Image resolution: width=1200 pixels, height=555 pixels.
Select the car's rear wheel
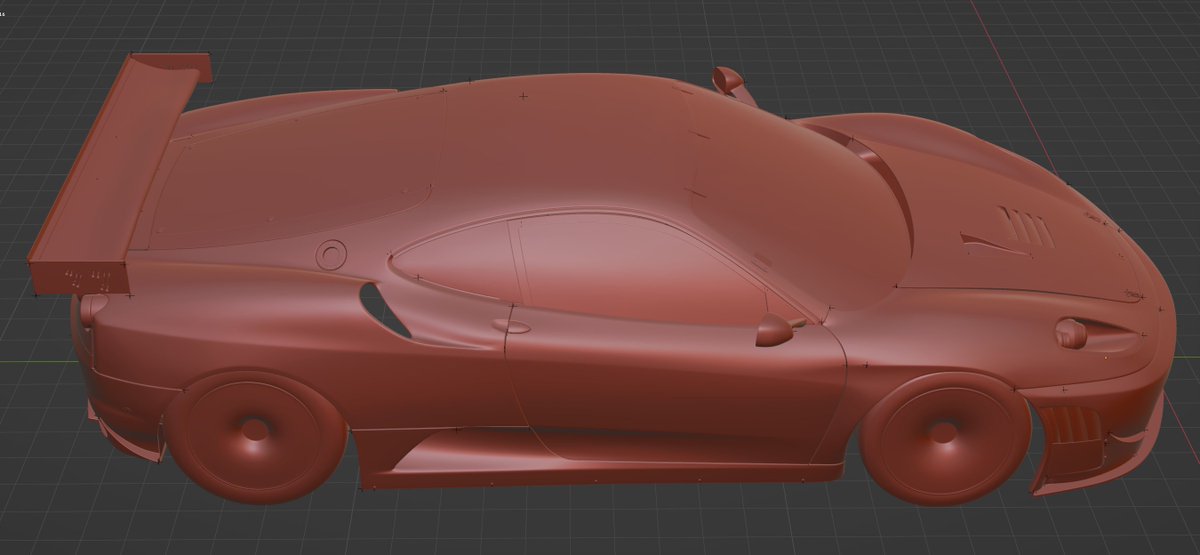[255, 435]
